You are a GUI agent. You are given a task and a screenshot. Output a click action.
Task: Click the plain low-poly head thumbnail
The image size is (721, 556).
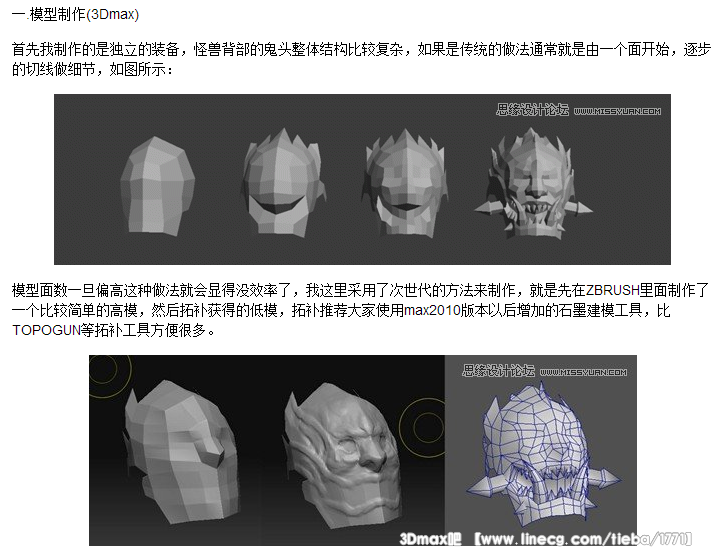(157, 186)
